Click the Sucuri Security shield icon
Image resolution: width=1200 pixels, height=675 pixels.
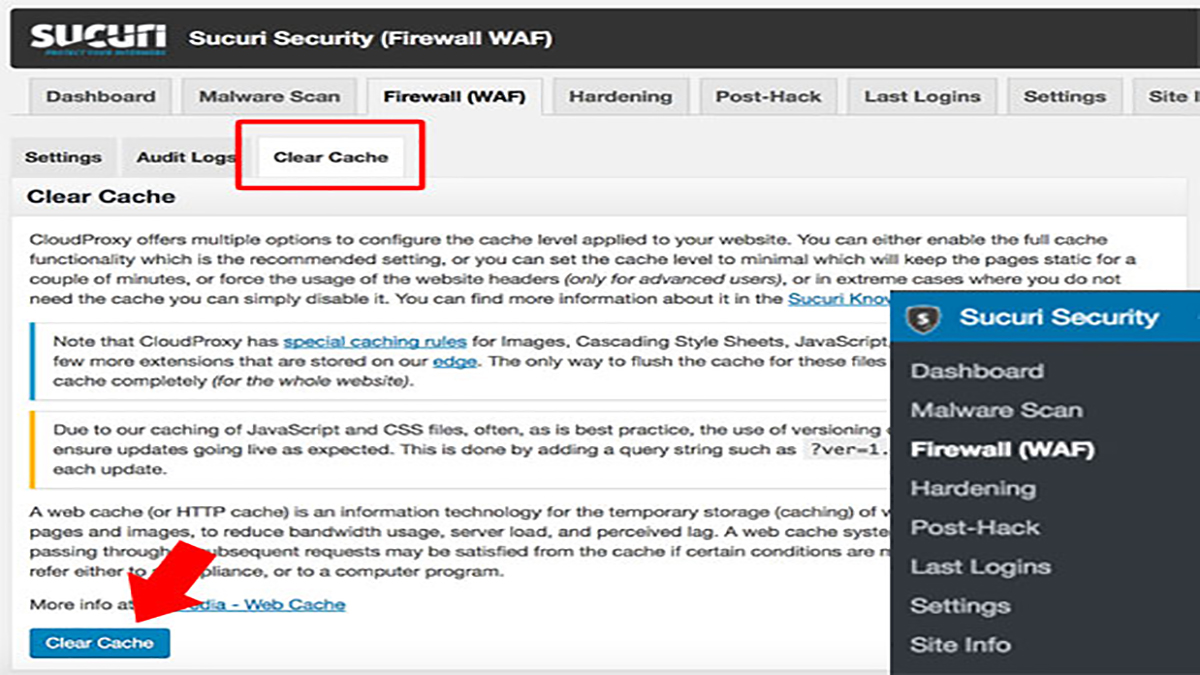click(x=923, y=319)
